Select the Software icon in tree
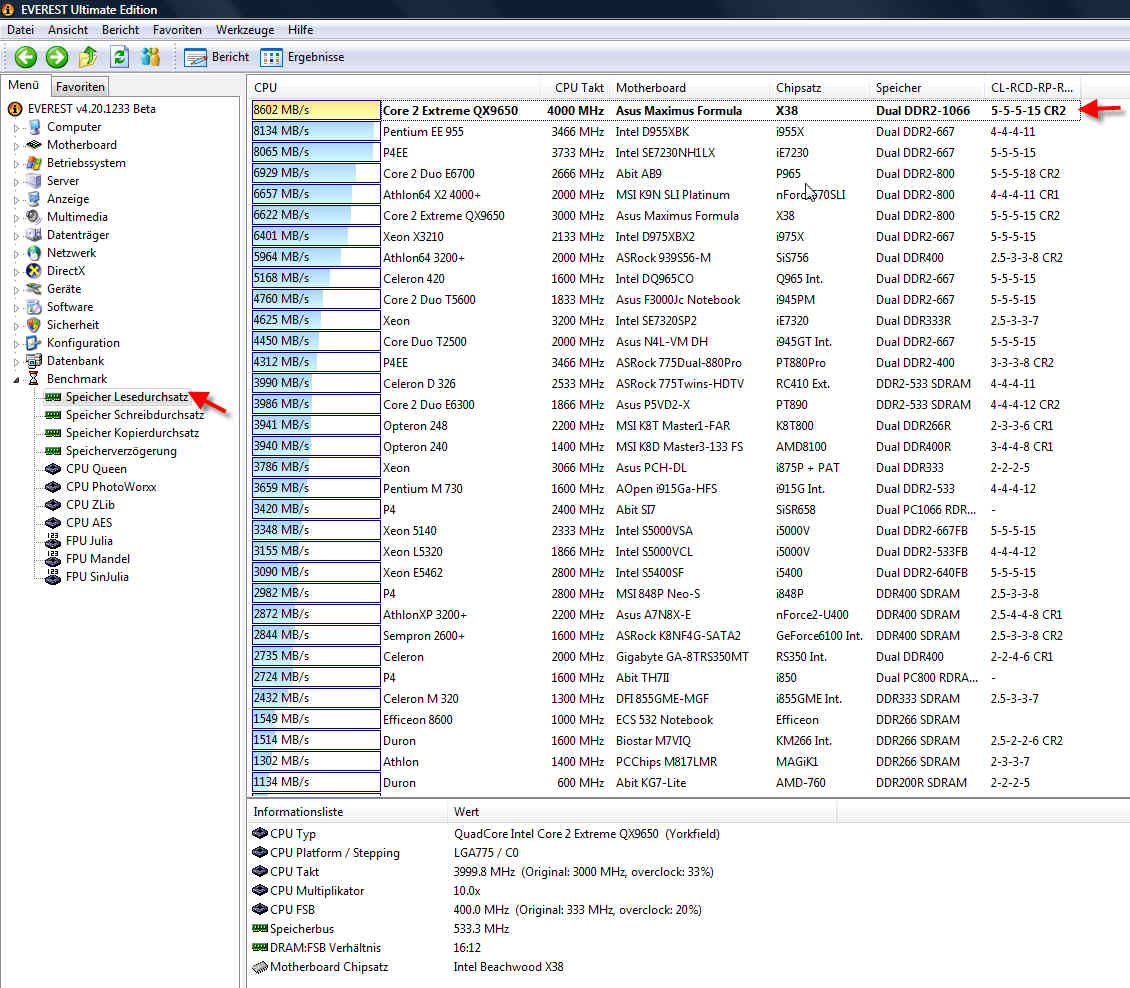The image size is (1130, 988). (x=33, y=307)
